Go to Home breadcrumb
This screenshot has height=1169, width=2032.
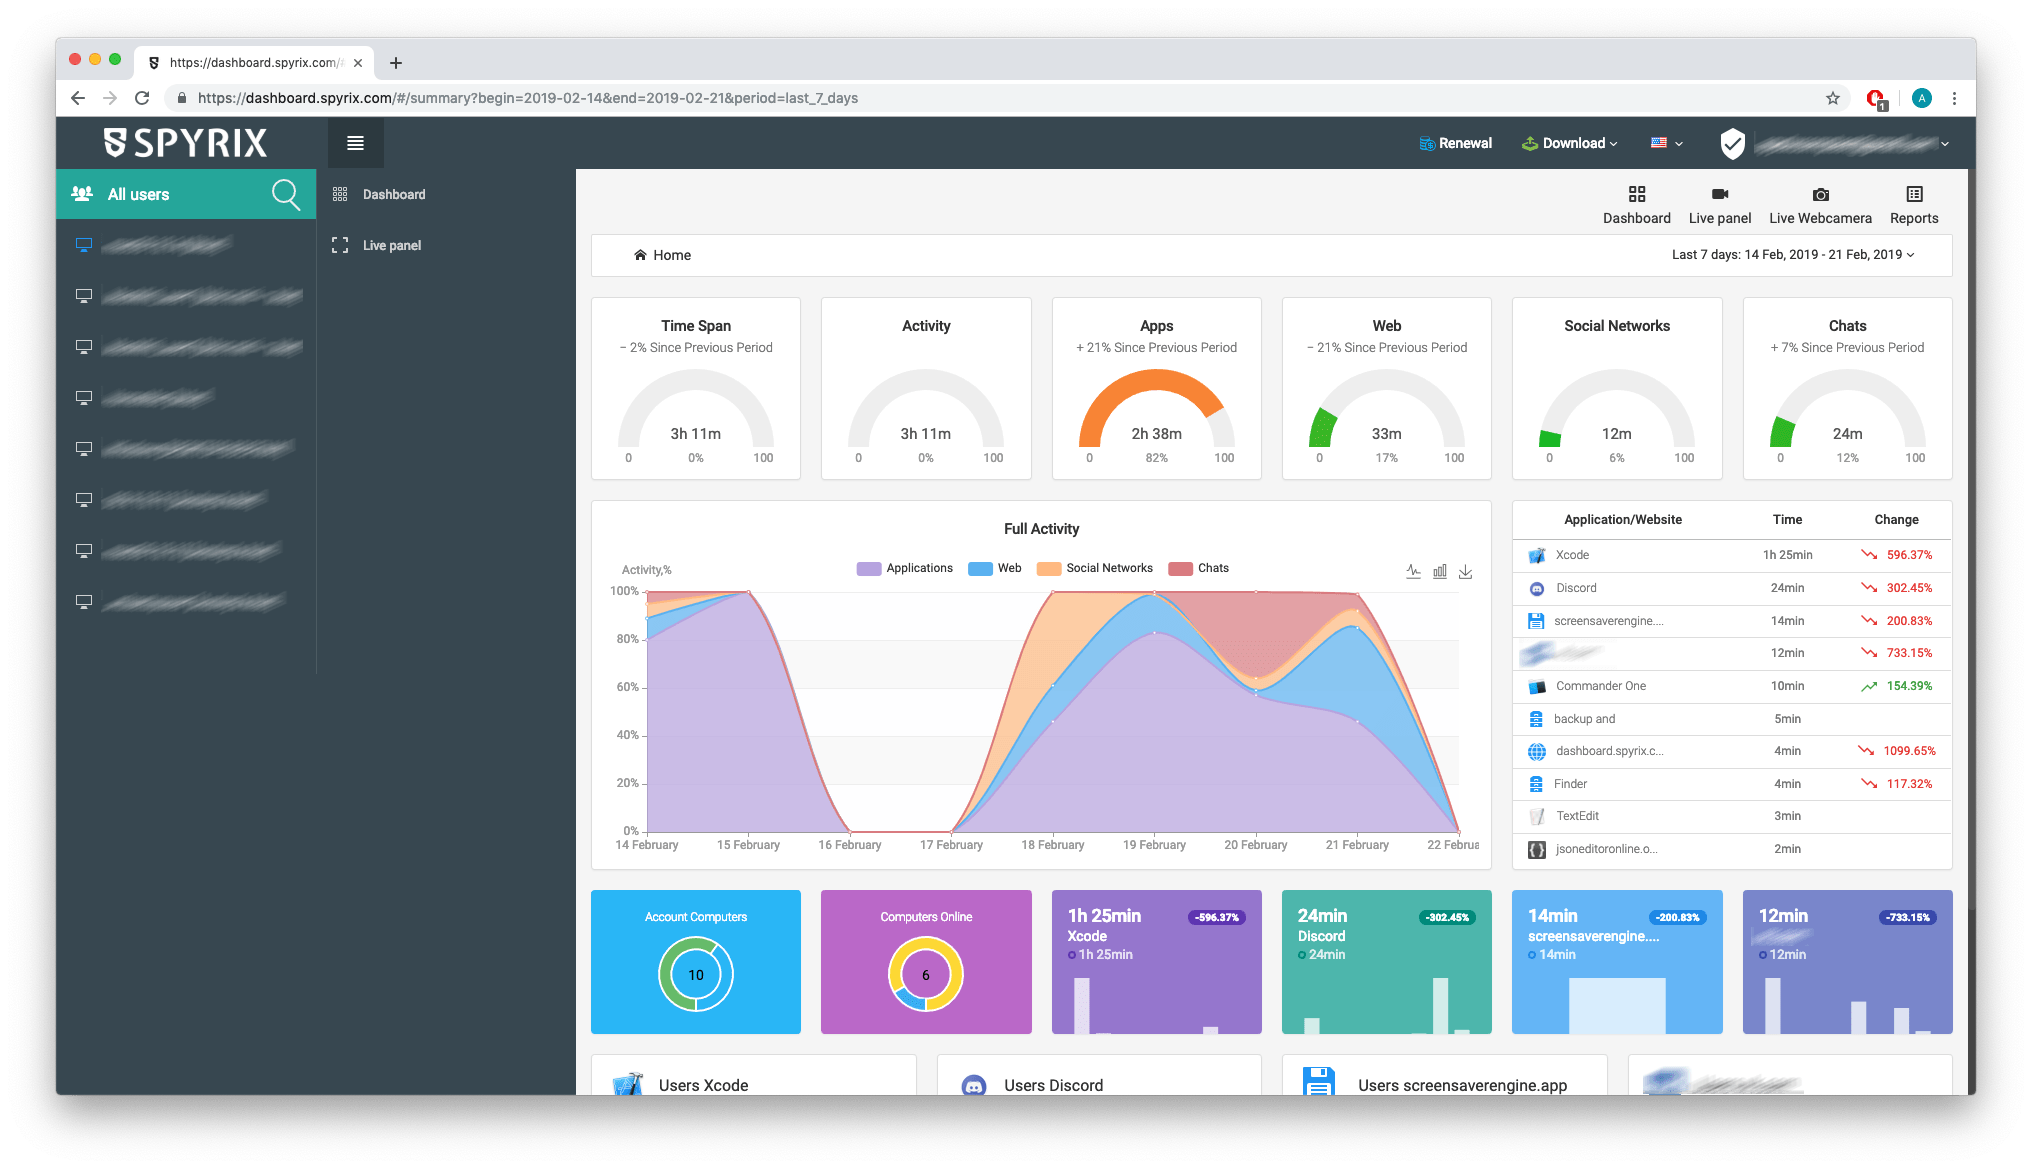(662, 255)
